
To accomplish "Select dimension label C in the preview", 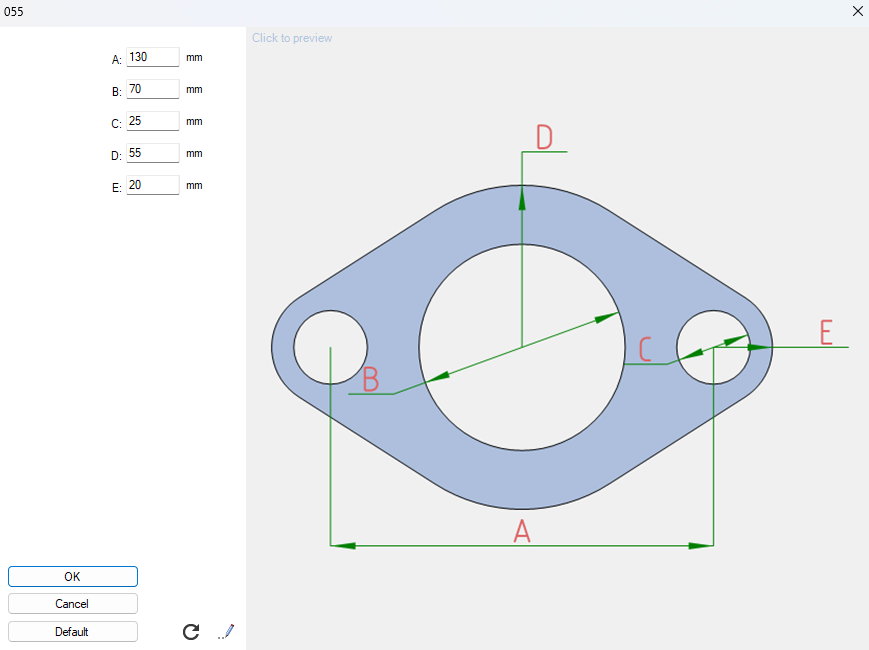I will click(645, 350).
